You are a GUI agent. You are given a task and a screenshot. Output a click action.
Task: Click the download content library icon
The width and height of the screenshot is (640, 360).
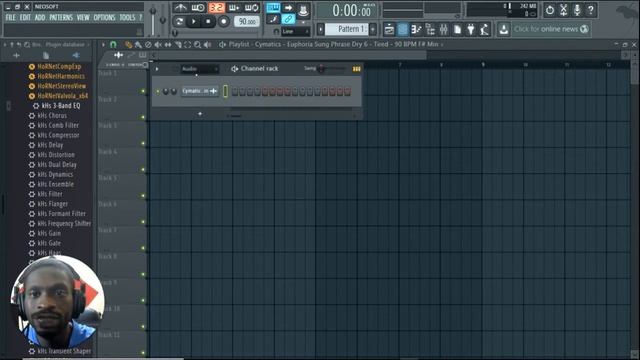[x=503, y=29]
